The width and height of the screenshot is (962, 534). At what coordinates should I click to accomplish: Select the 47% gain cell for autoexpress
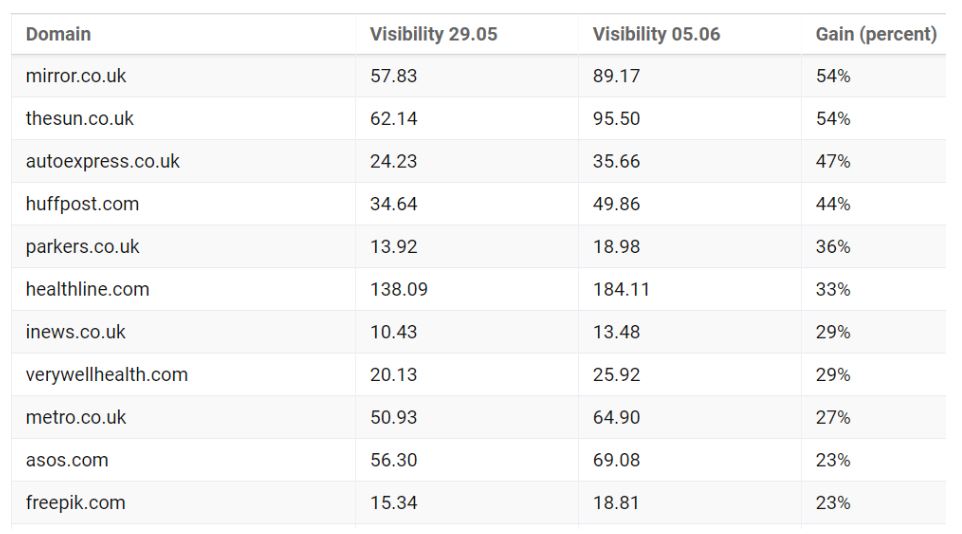(x=833, y=161)
